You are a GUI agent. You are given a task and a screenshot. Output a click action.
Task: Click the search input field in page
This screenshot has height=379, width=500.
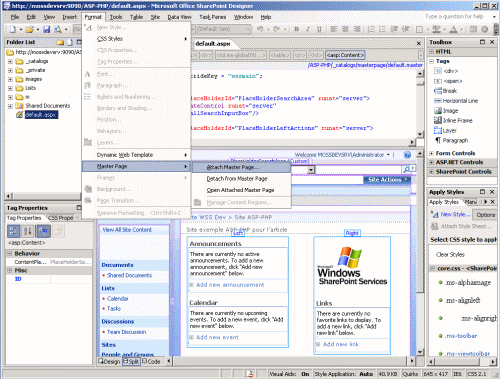359,170
